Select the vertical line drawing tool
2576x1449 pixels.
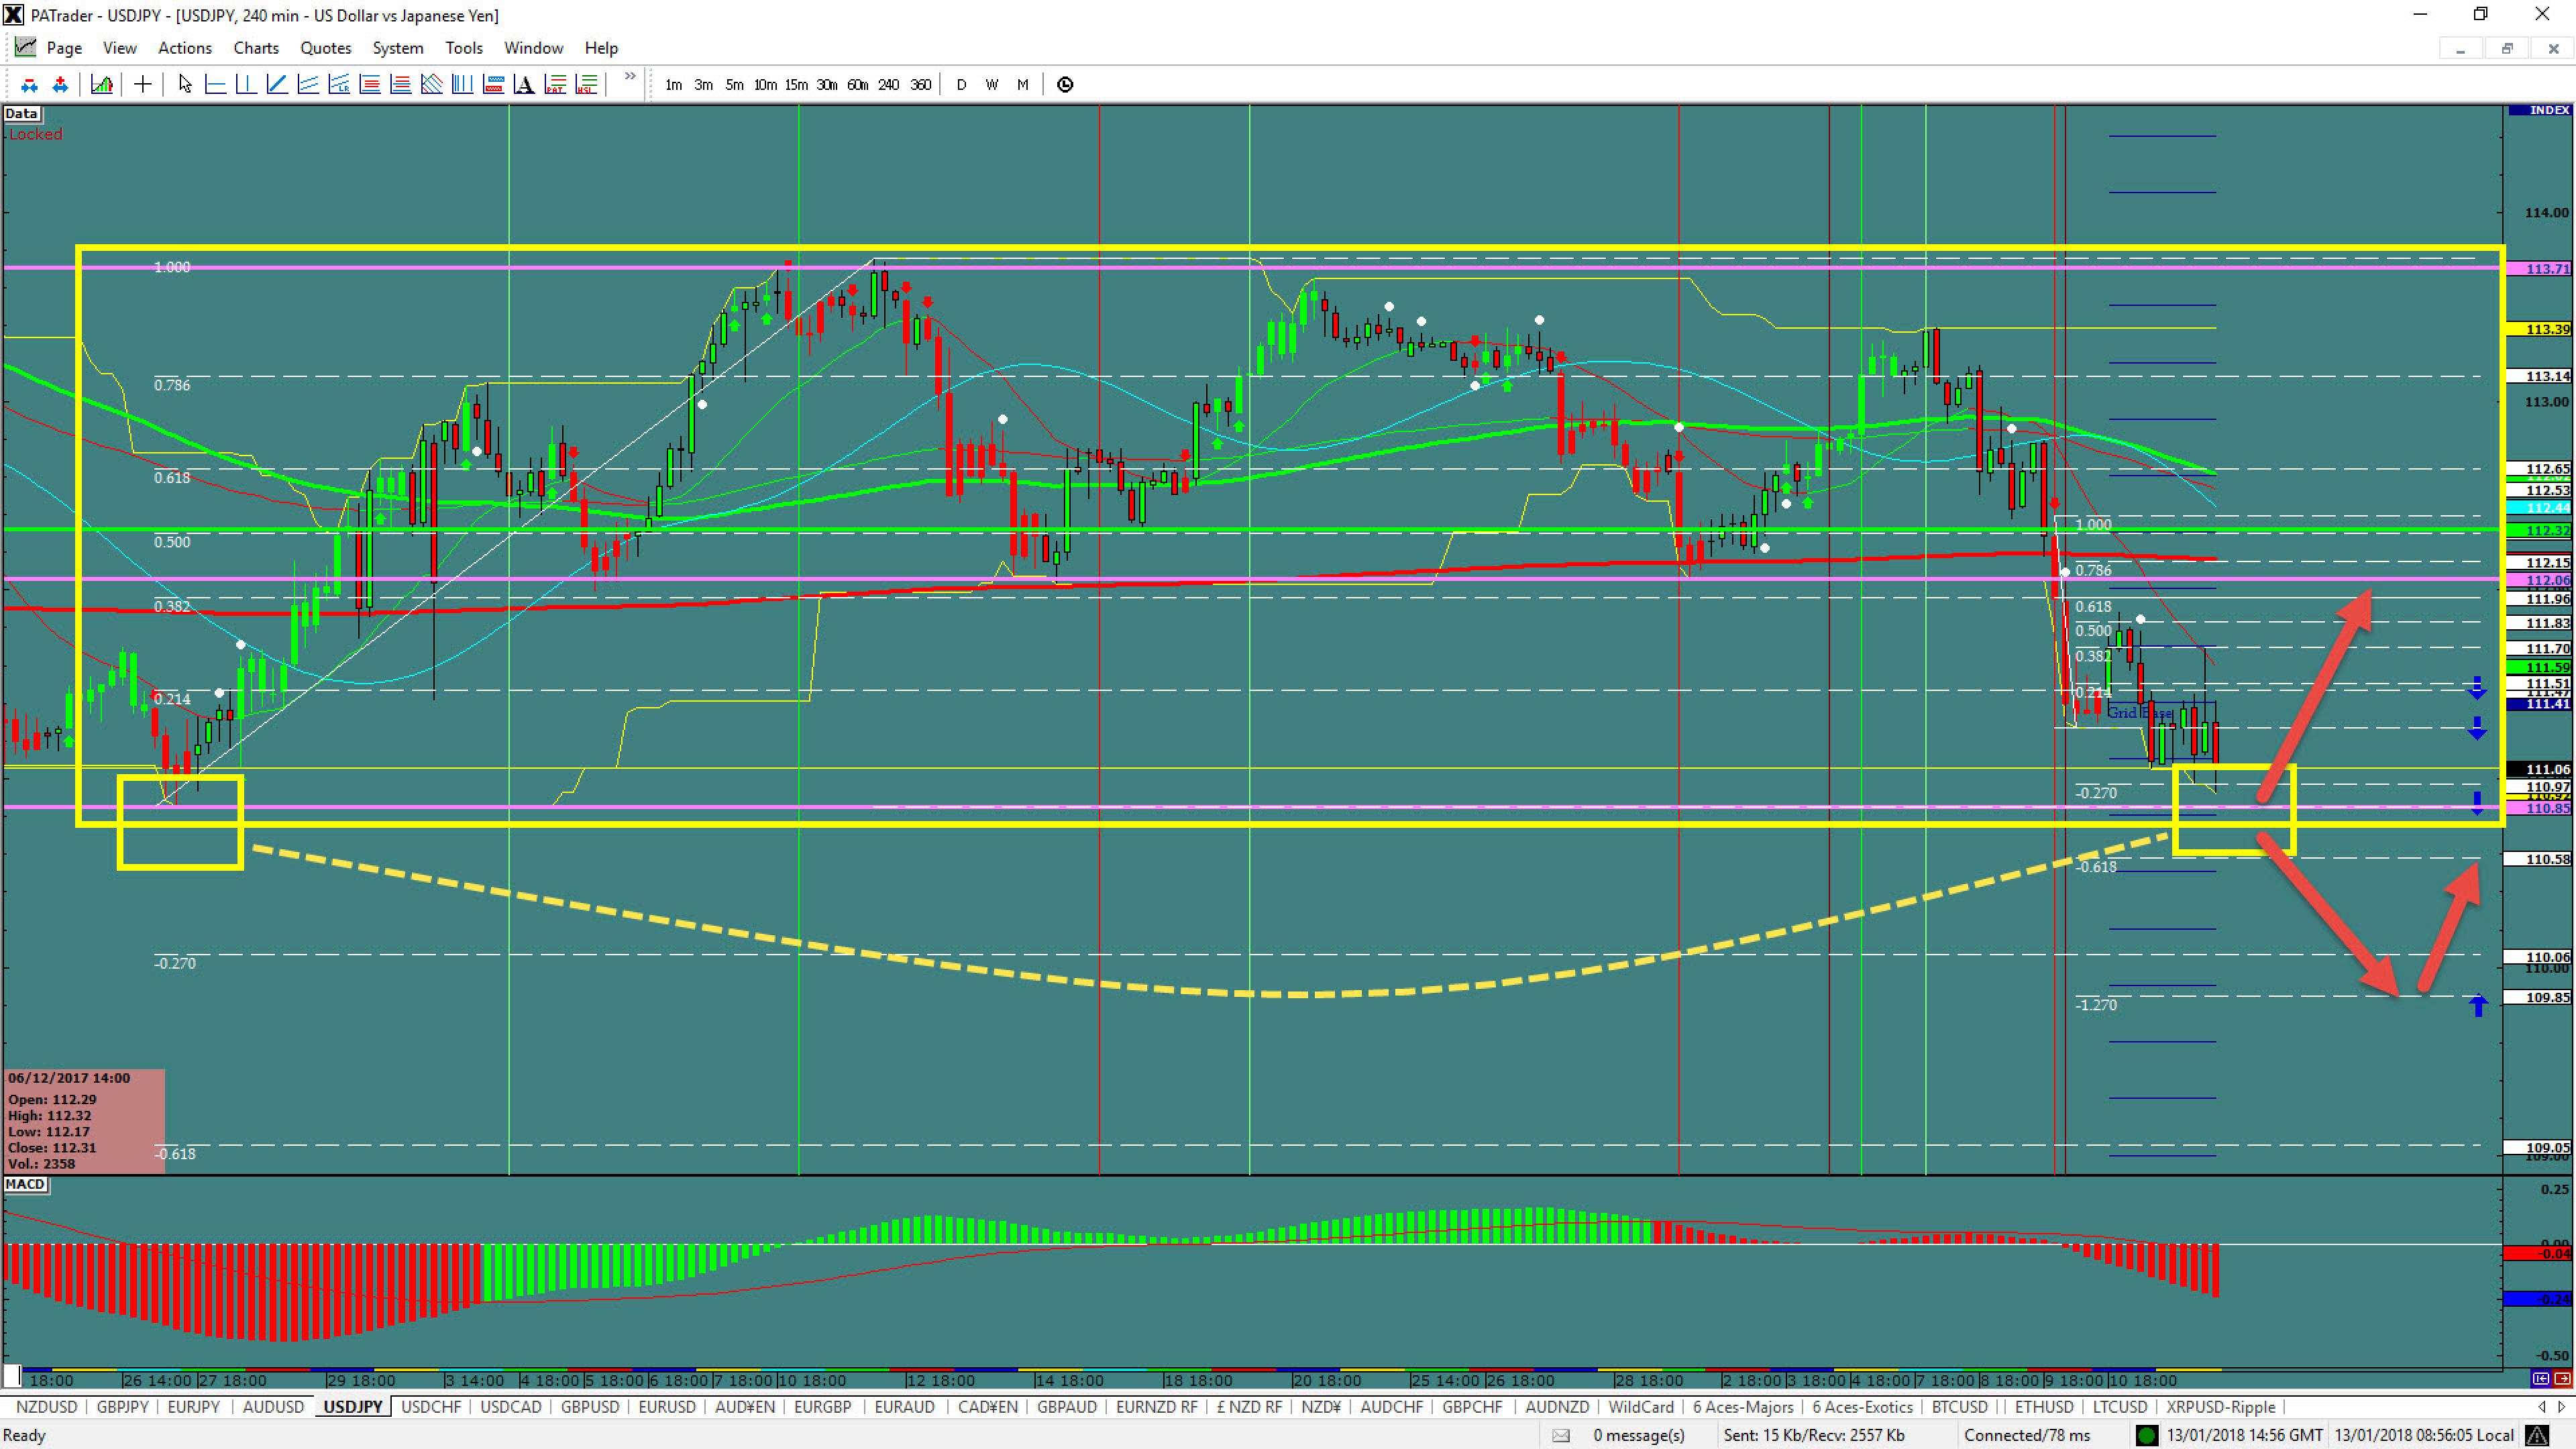[246, 85]
